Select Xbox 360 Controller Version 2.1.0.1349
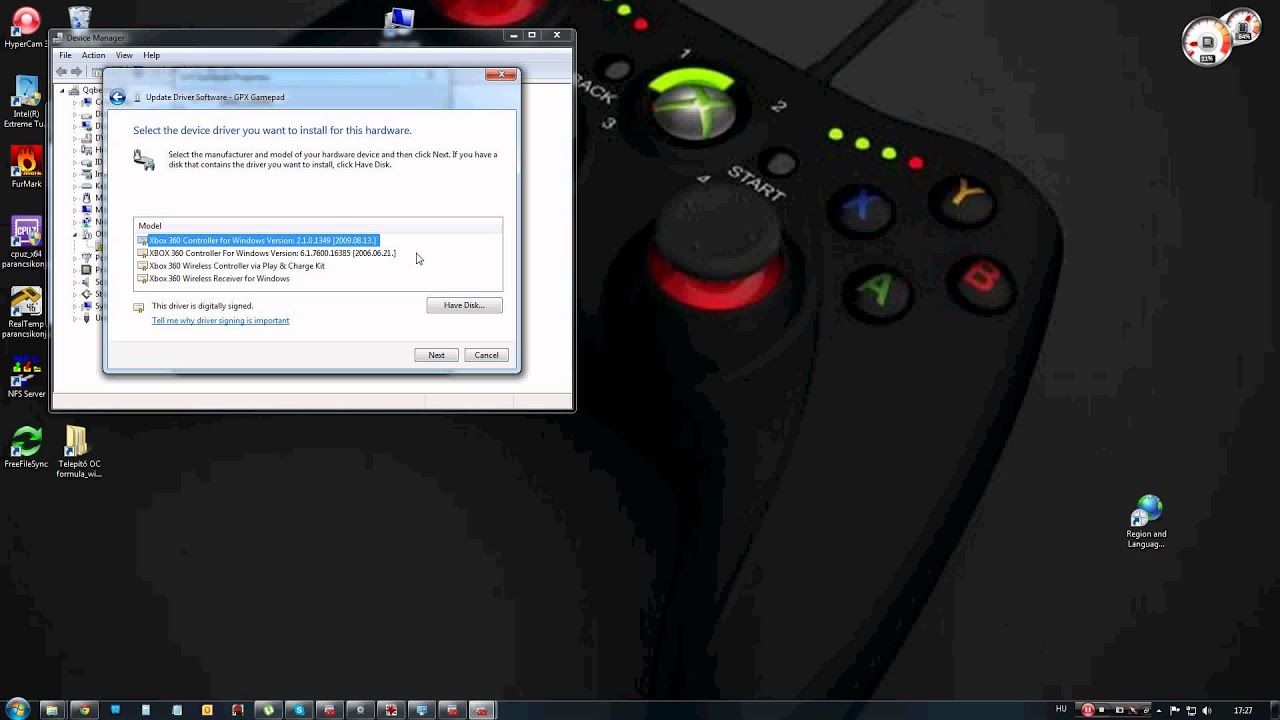The height and width of the screenshot is (720, 1280). 258,240
